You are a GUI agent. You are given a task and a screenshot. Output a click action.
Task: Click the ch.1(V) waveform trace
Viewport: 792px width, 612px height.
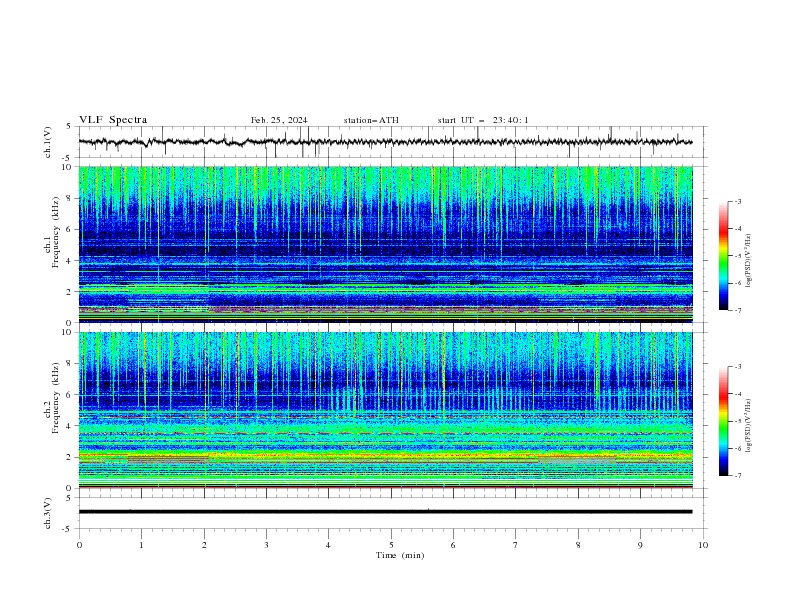(x=385, y=142)
